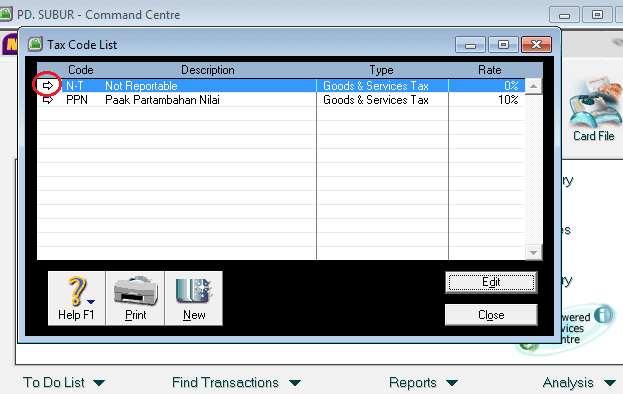Maximize the Tax Code List window
Viewport: 623px width, 394px height.
pos(503,44)
